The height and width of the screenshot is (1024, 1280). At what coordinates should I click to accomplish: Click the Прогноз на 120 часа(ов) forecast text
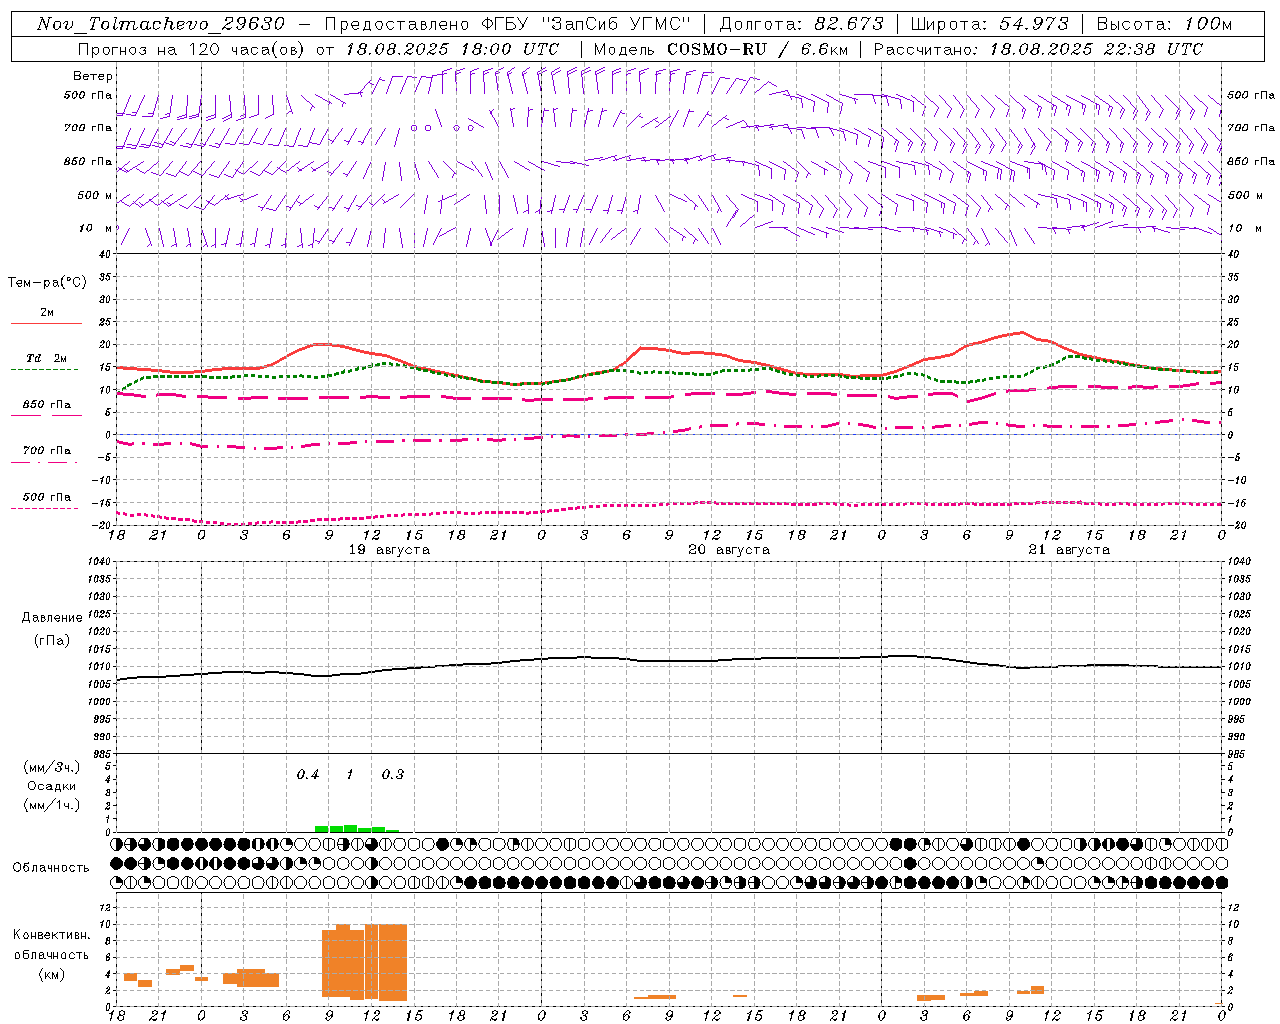click(x=191, y=49)
